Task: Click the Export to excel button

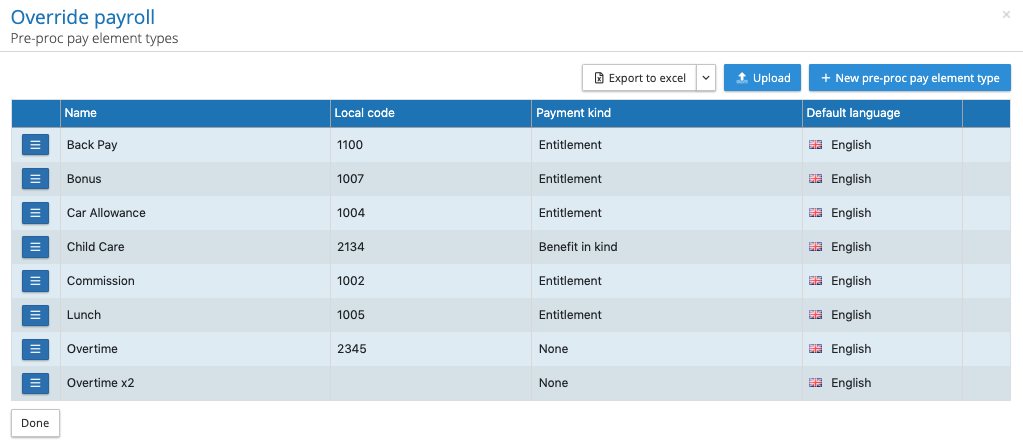Action: point(640,78)
